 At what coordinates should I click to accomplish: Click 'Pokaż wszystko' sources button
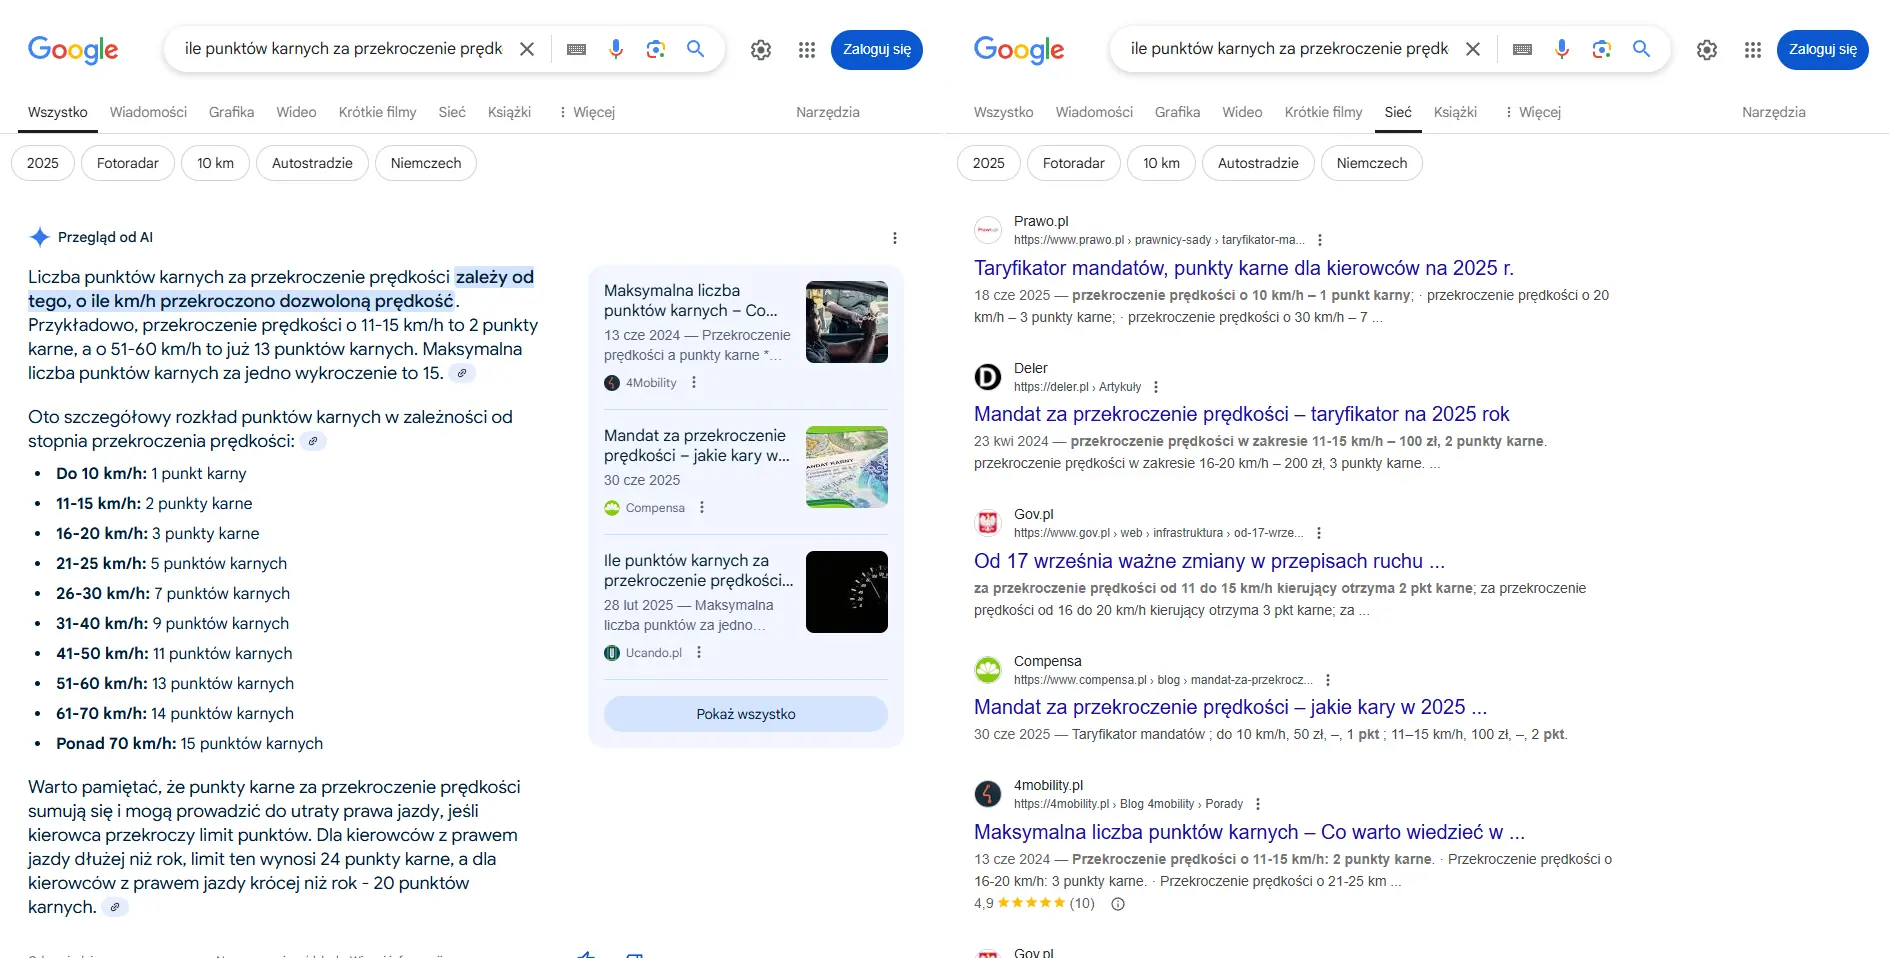[x=746, y=714]
